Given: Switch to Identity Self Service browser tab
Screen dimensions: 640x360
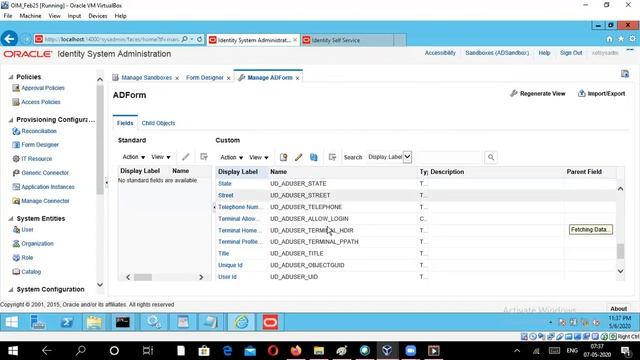Looking at the screenshot, I should click(x=348, y=40).
